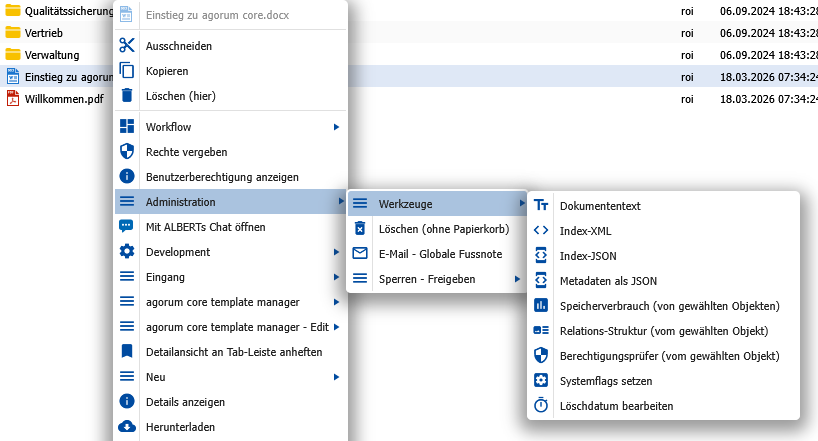This screenshot has width=818, height=441.
Task: Choose Systemflags setzen menu entry
Action: [x=606, y=381]
